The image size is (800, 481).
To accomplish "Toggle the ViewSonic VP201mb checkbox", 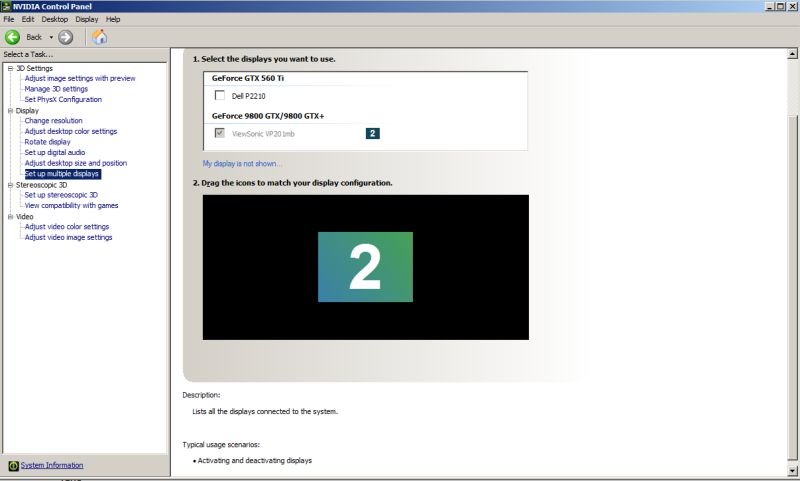I will pos(220,133).
